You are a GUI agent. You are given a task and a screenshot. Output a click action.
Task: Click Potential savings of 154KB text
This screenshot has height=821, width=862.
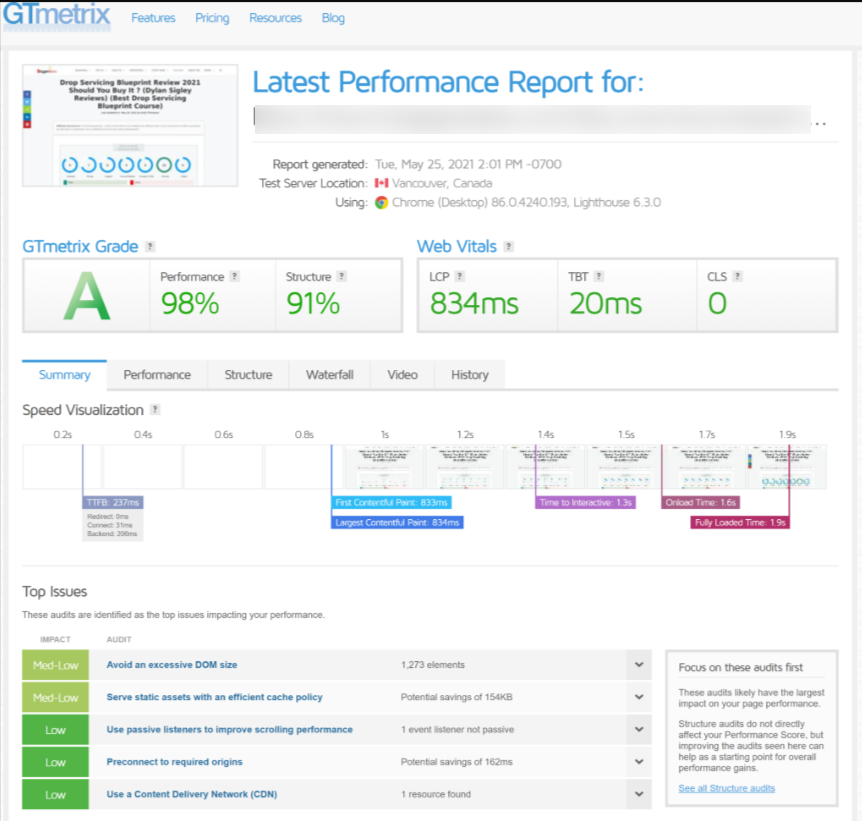point(456,697)
